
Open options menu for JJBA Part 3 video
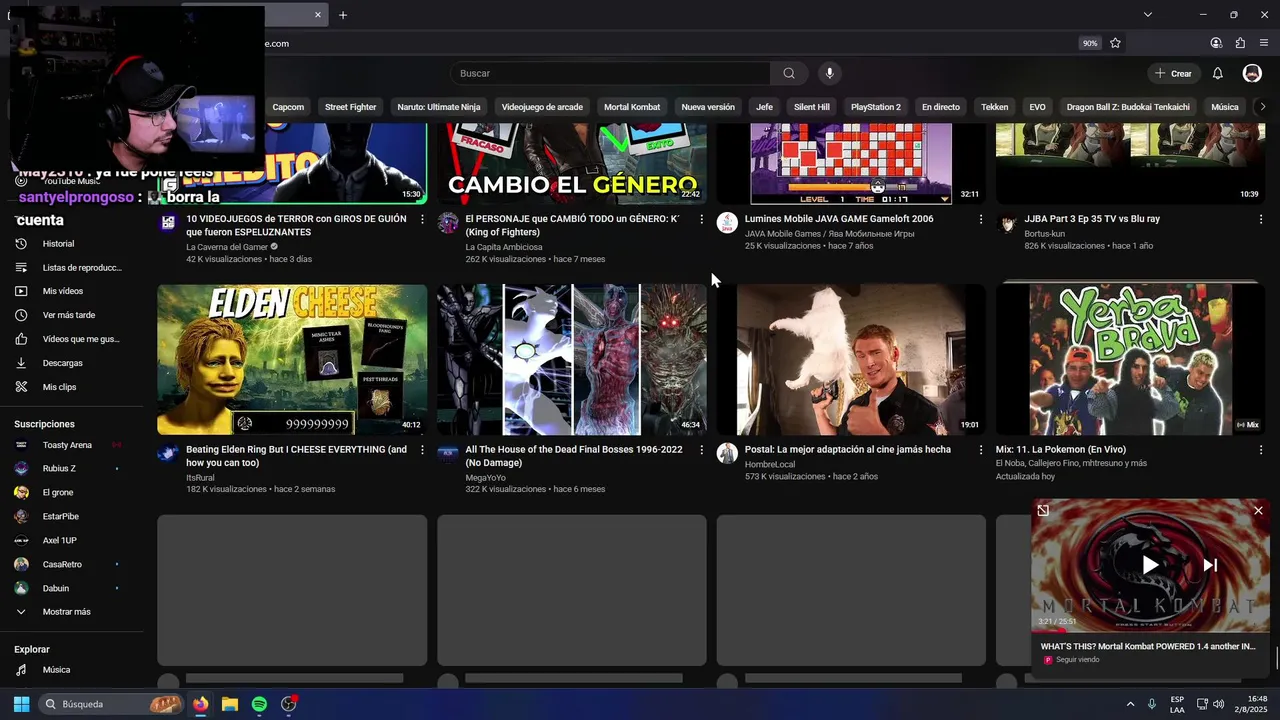pyautogui.click(x=1260, y=219)
